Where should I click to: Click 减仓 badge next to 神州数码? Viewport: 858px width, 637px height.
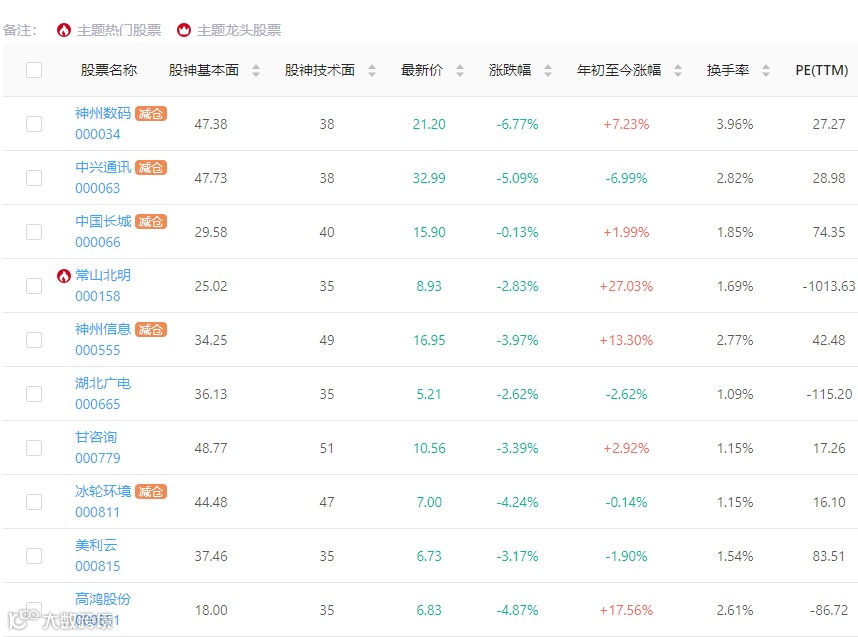click(x=150, y=113)
